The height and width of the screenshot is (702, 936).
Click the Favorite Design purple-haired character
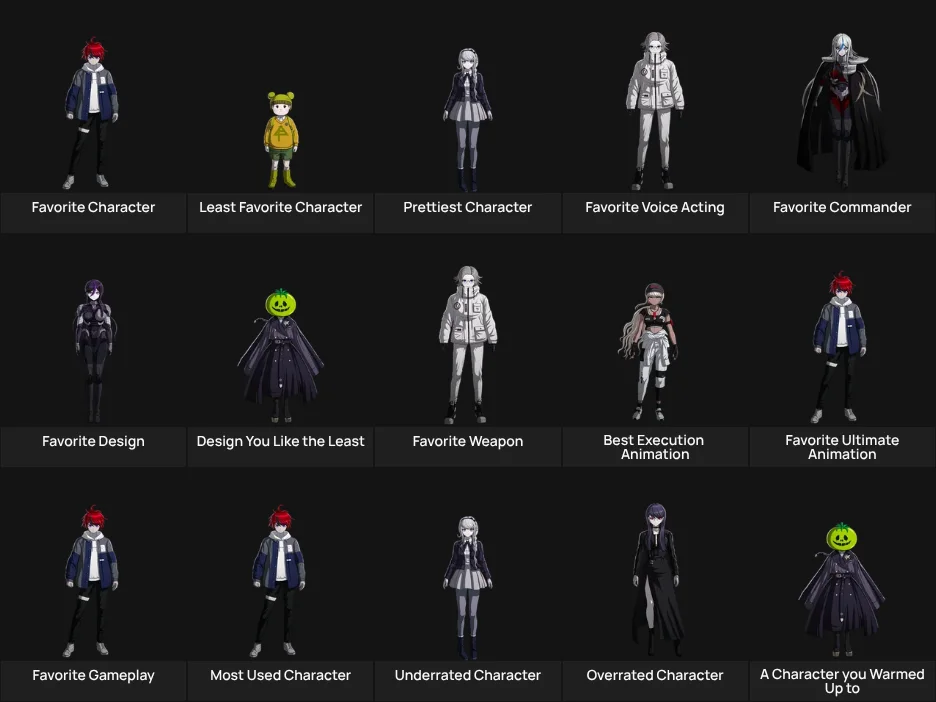click(x=94, y=351)
